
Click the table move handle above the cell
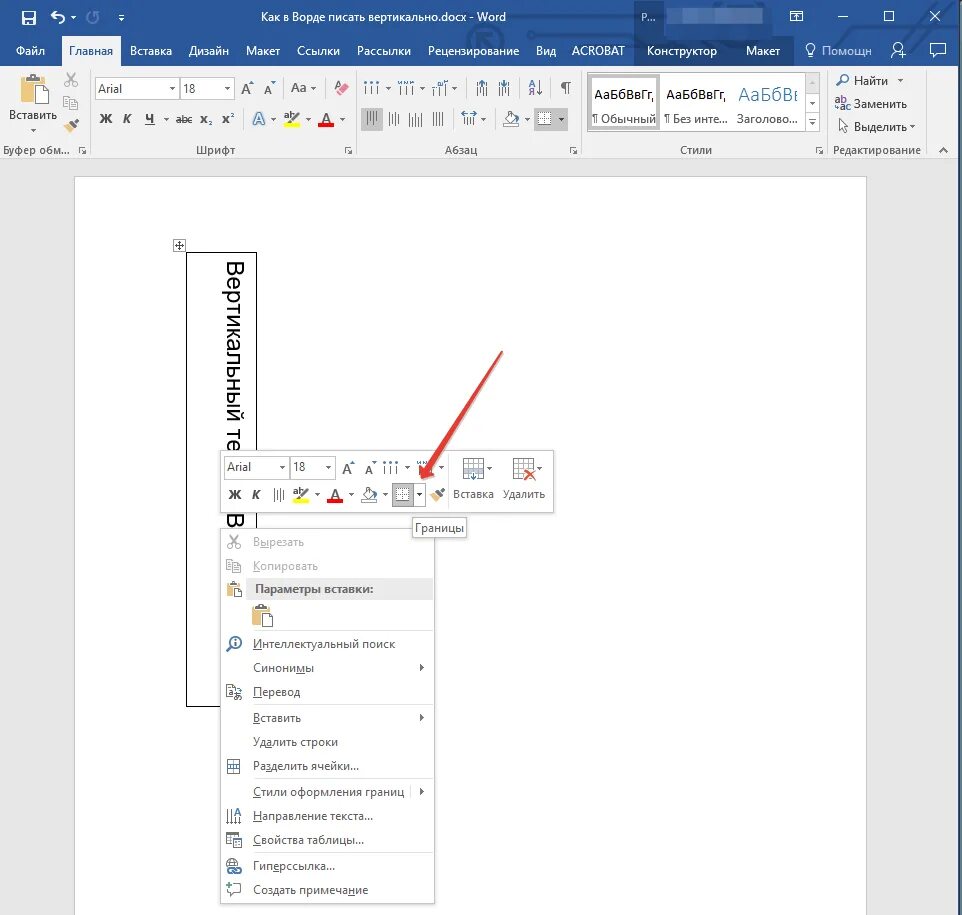click(179, 245)
